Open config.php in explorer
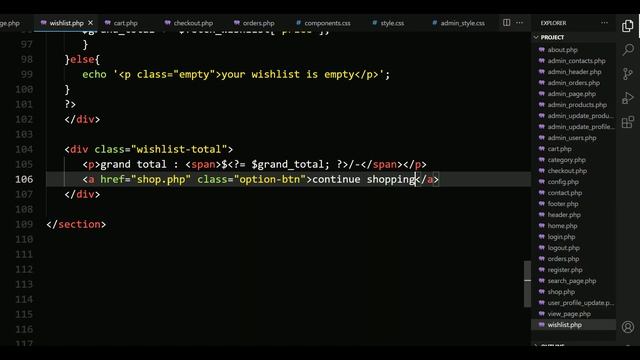Screen dimensions: 640x360 point(563,182)
